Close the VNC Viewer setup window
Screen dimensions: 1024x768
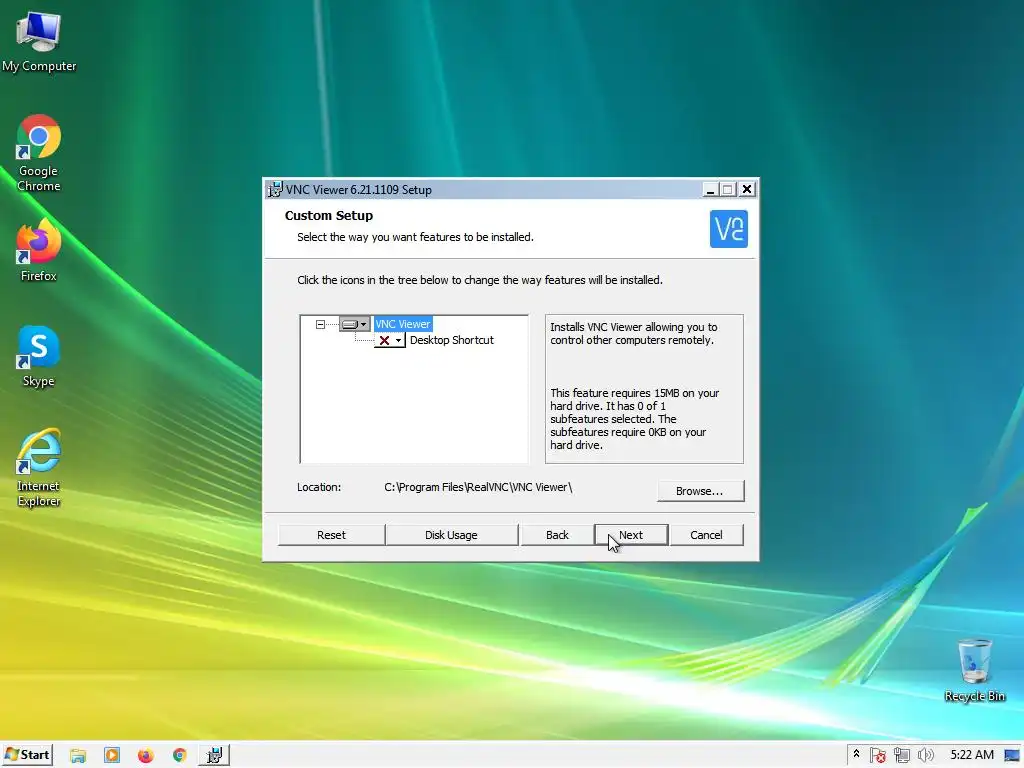tap(747, 189)
